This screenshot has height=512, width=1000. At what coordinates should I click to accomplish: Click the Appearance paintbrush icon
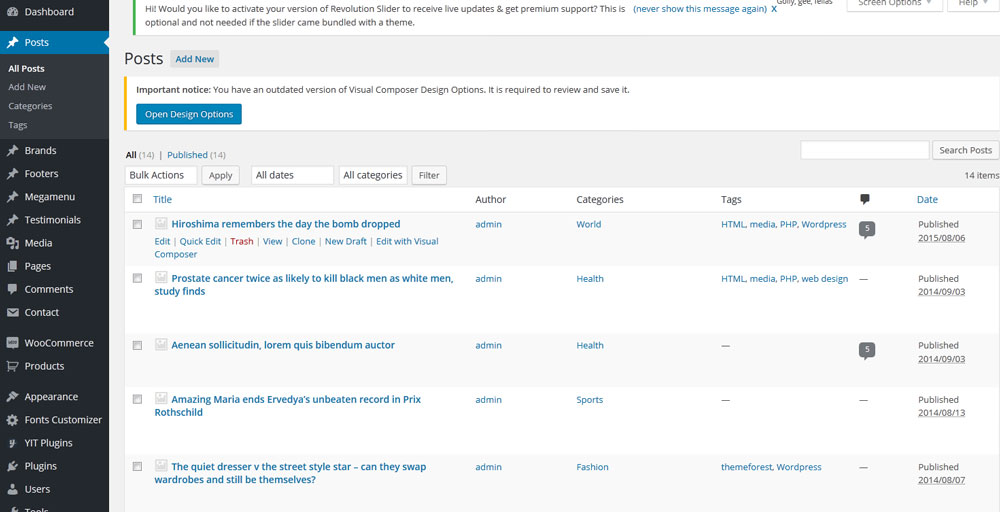tap(12, 397)
